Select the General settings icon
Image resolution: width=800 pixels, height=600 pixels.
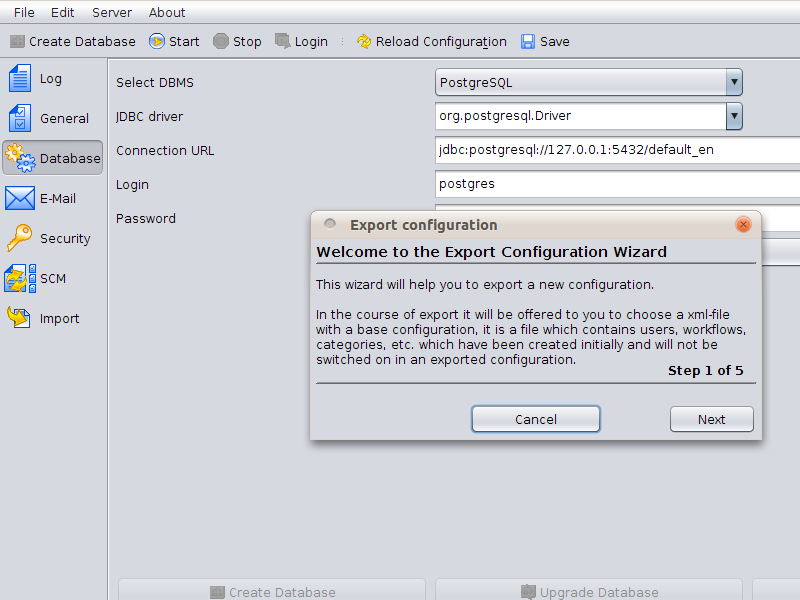tap(20, 118)
